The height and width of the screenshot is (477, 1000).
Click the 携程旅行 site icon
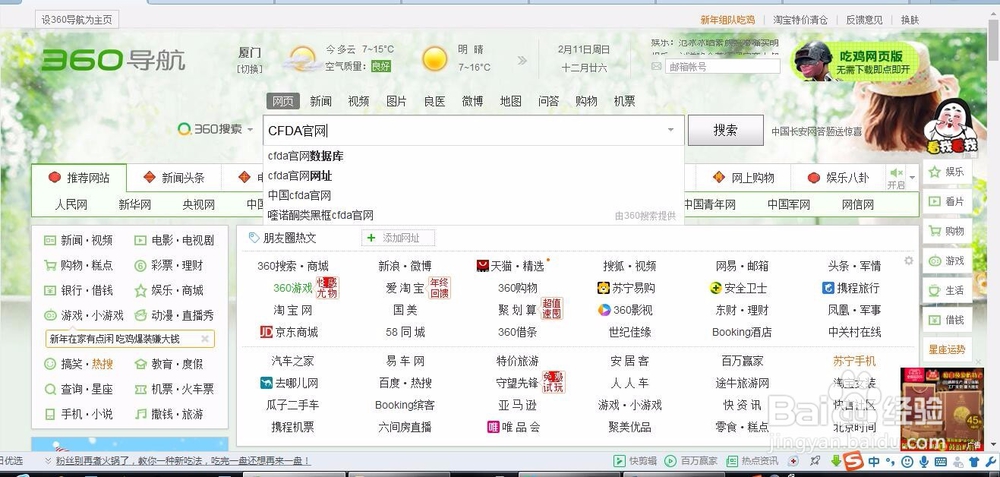click(x=828, y=288)
